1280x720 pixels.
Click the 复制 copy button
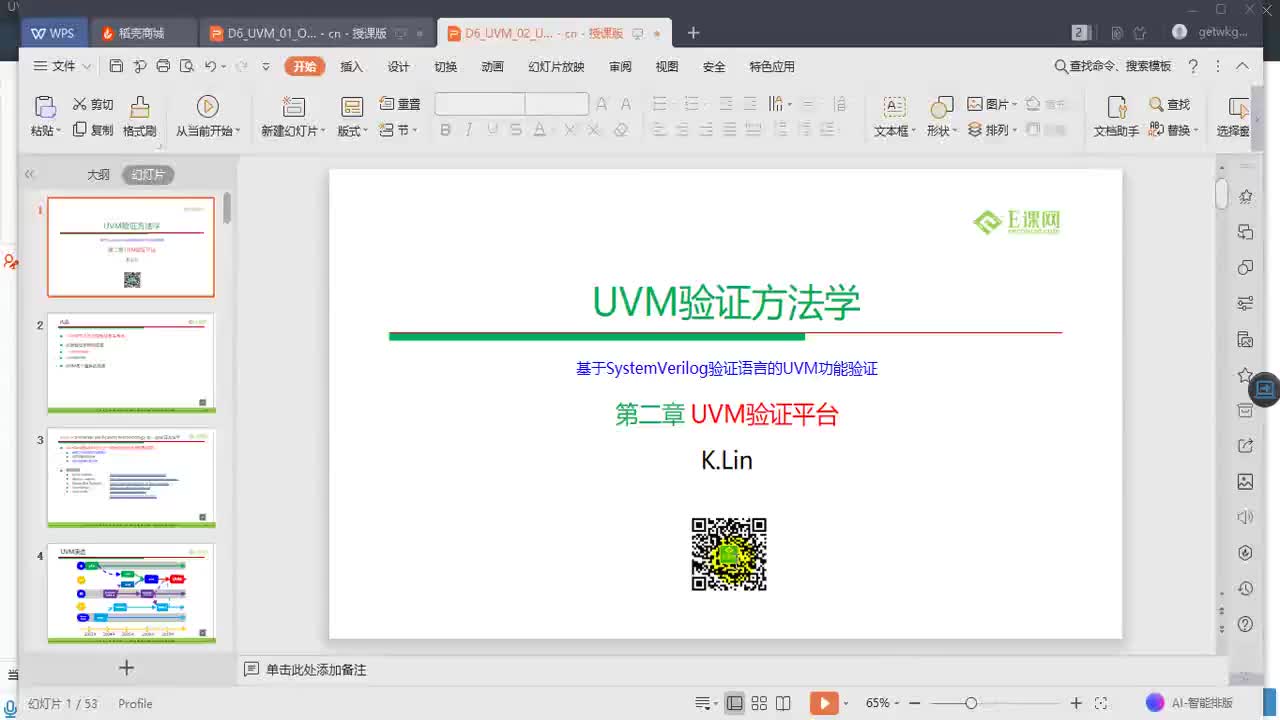pos(93,130)
